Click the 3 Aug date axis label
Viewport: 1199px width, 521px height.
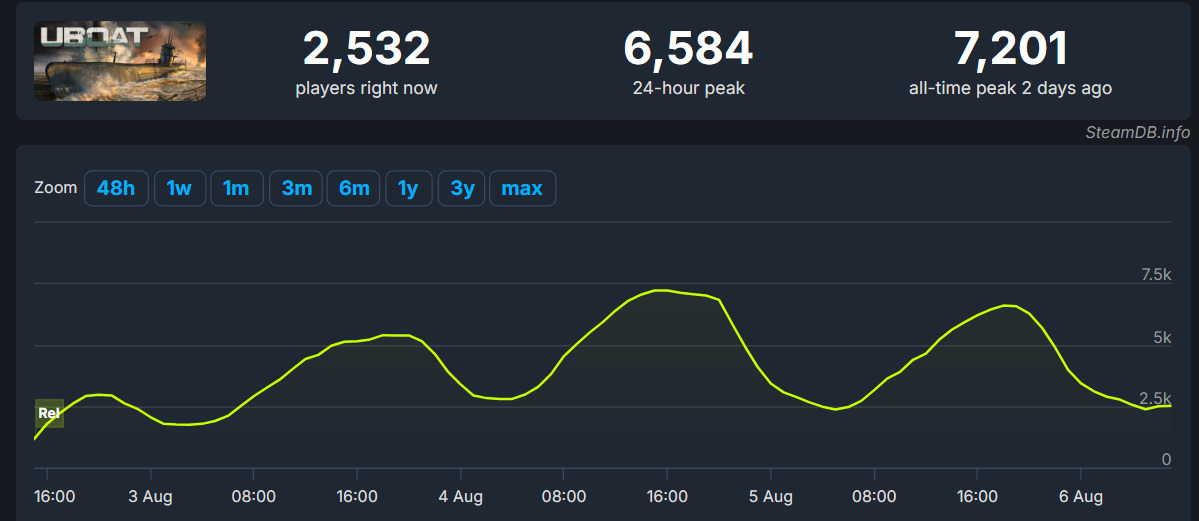(x=150, y=496)
